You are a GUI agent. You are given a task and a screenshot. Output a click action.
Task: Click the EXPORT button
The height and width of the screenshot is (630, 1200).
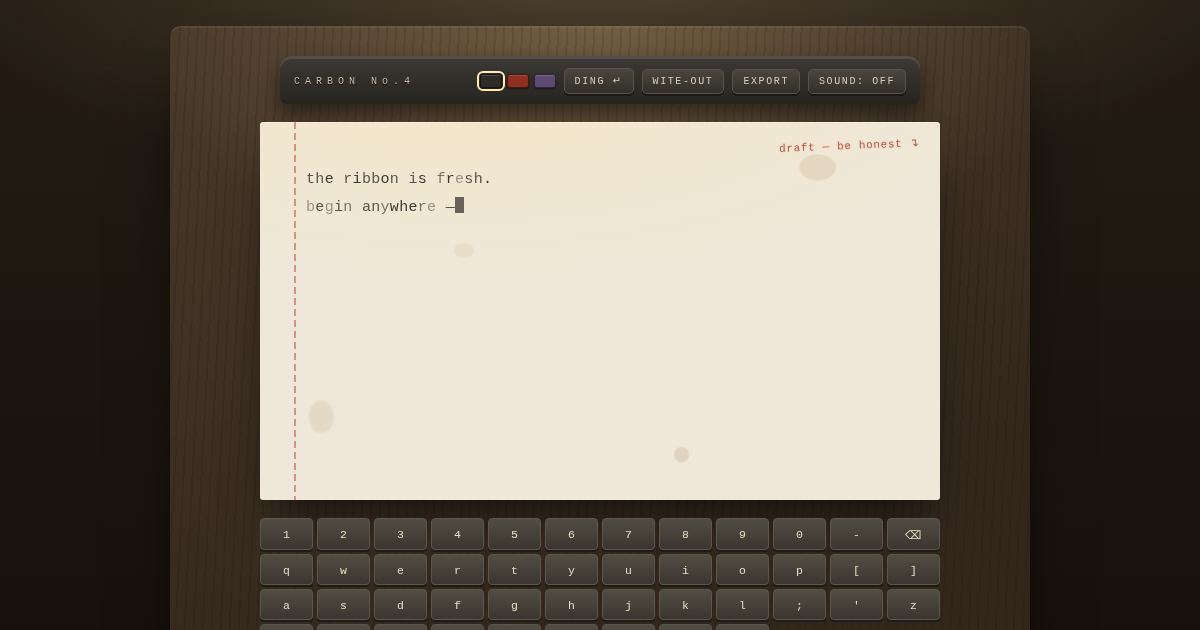(x=766, y=81)
